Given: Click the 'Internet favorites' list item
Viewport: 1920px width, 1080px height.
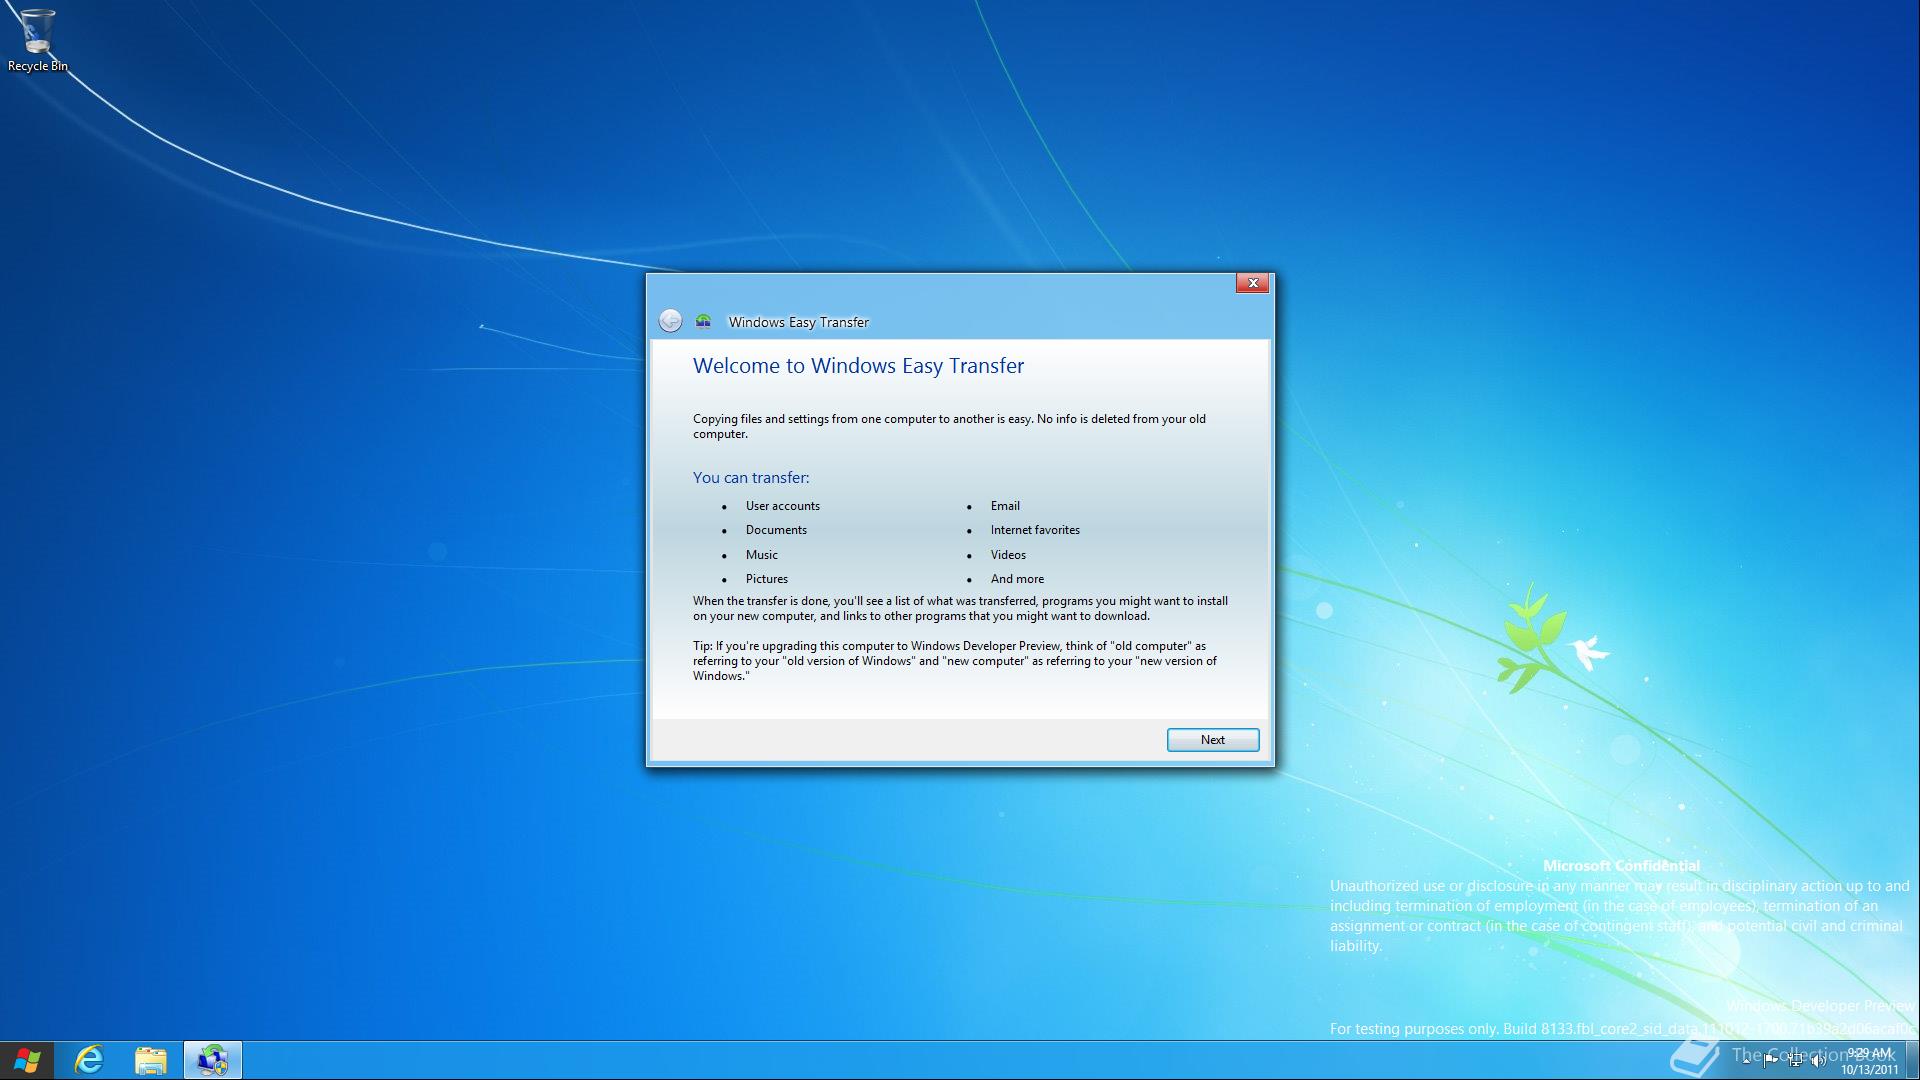Looking at the screenshot, I should 1035,530.
